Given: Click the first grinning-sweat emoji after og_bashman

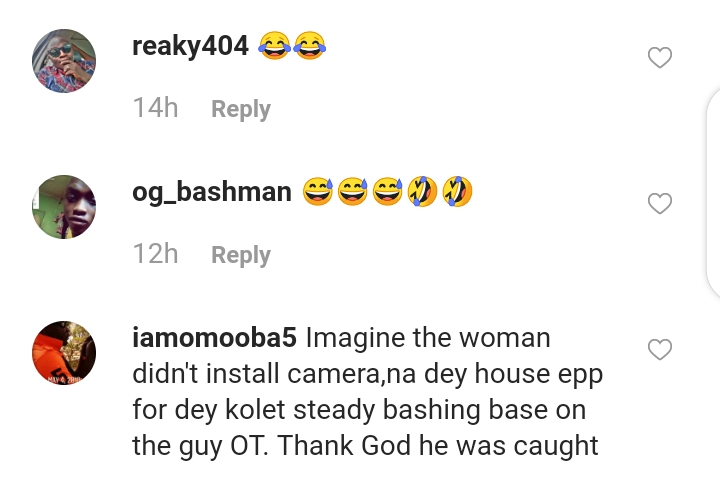Looking at the screenshot, I should click(318, 191).
